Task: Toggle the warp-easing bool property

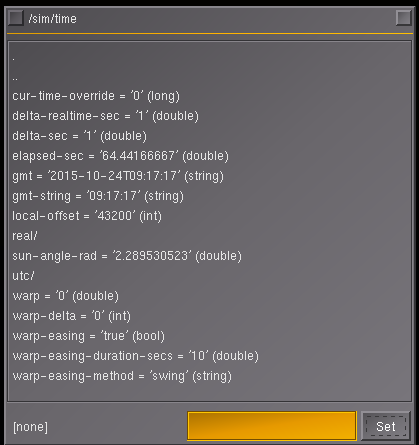Action: point(89,336)
